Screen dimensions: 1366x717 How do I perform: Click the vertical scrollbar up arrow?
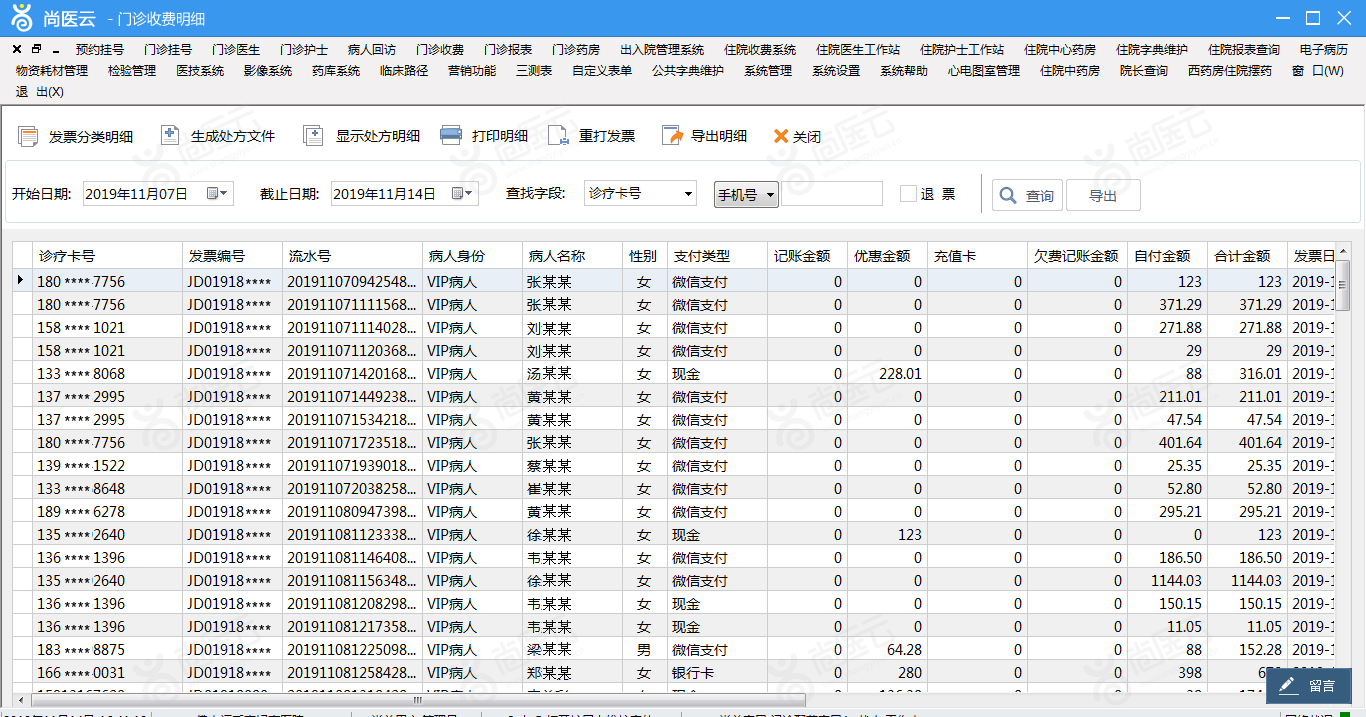[1343, 251]
